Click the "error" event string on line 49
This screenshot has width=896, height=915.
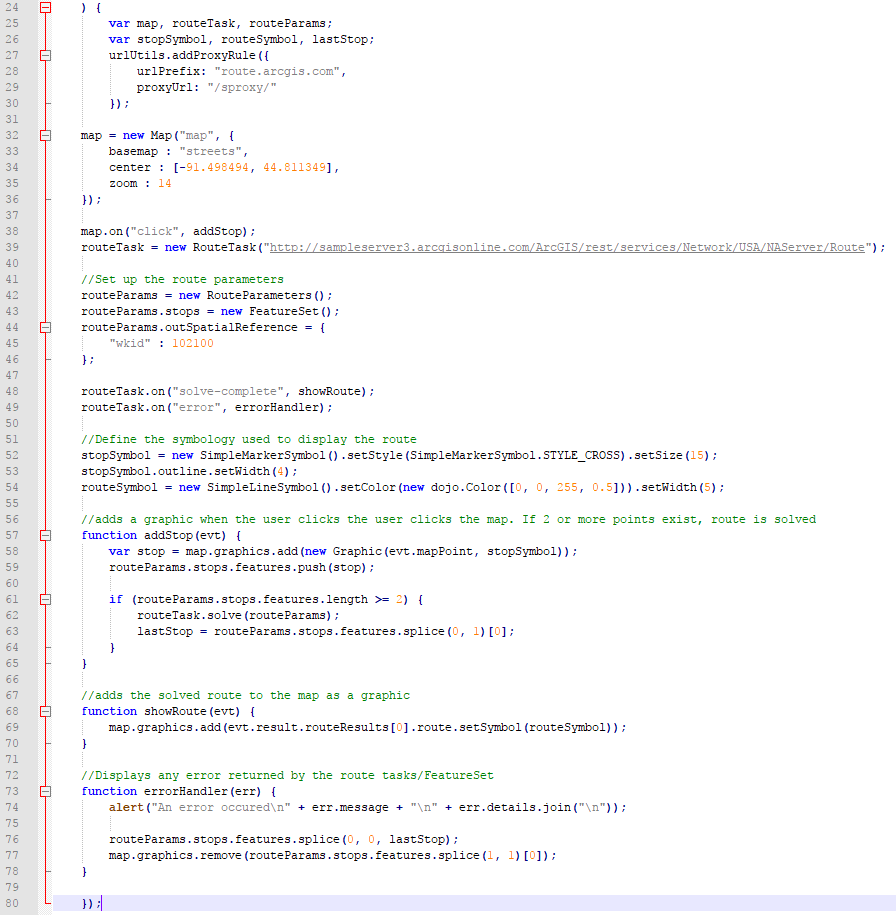[x=196, y=407]
